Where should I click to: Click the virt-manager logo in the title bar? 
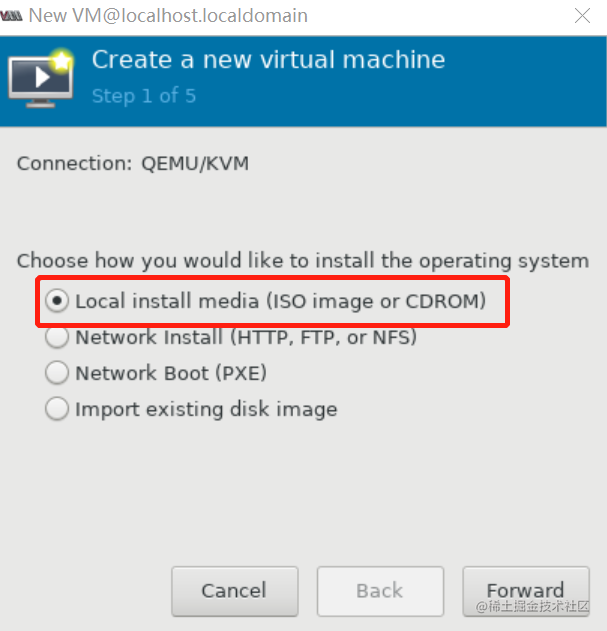pos(11,15)
